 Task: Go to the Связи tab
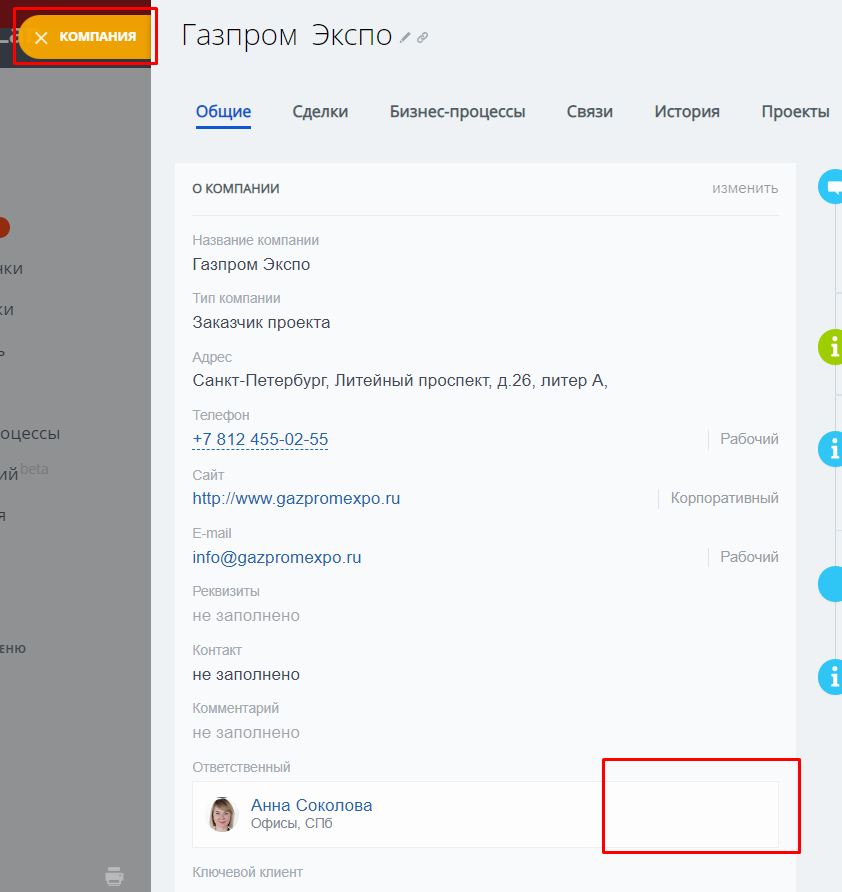[589, 112]
